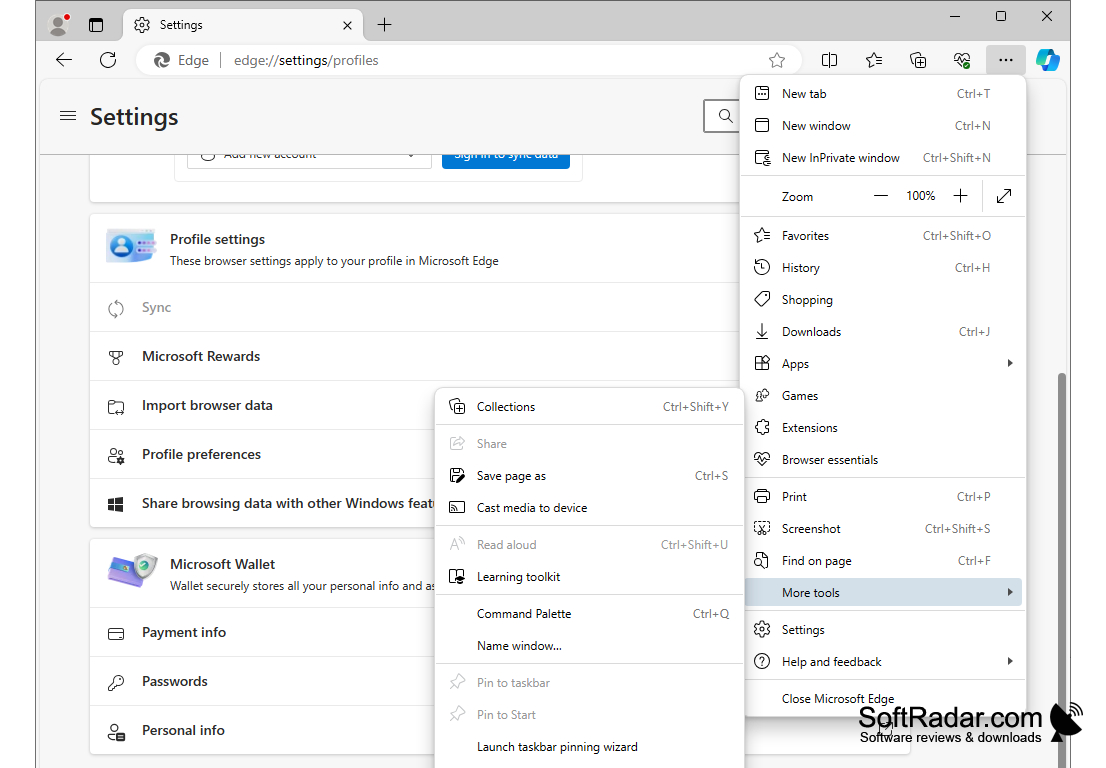Click the Sync row
The height and width of the screenshot is (768, 1106).
coord(415,307)
